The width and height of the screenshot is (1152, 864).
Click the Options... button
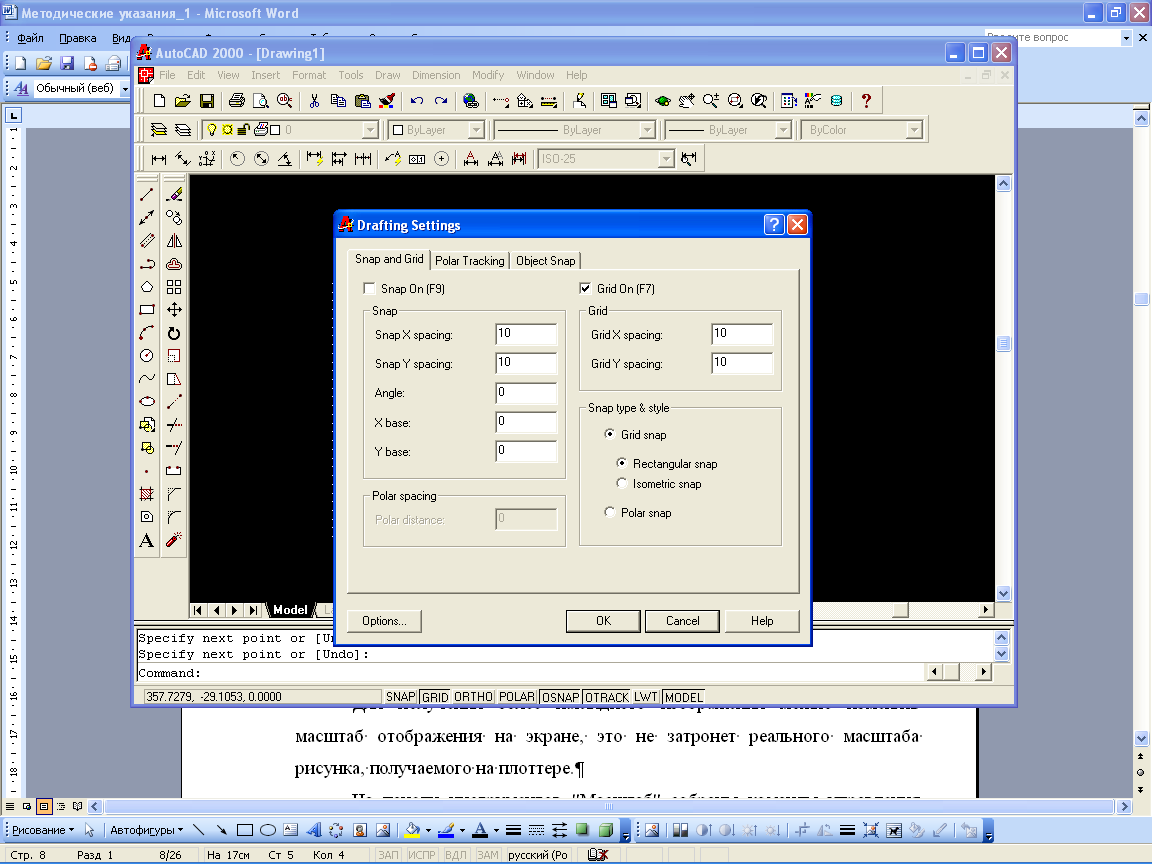click(x=384, y=621)
